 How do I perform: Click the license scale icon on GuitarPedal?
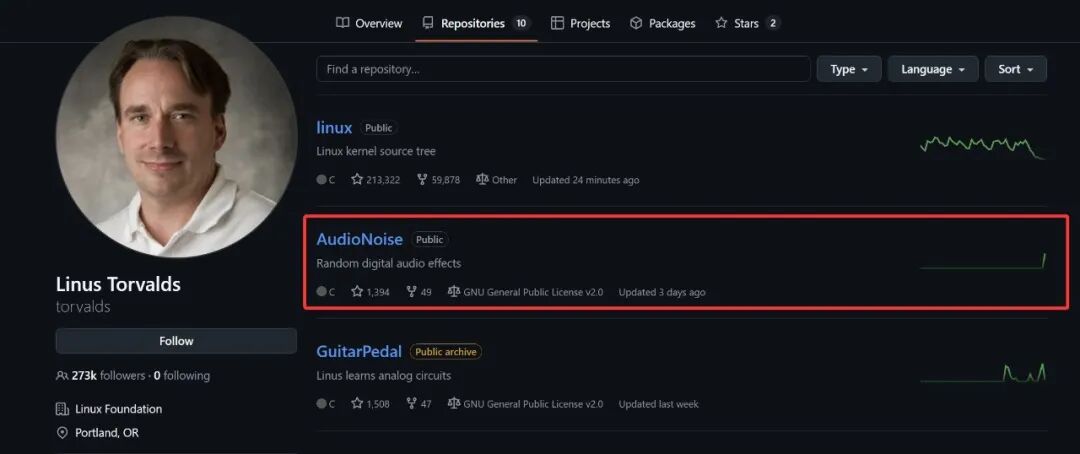pyautogui.click(x=454, y=404)
